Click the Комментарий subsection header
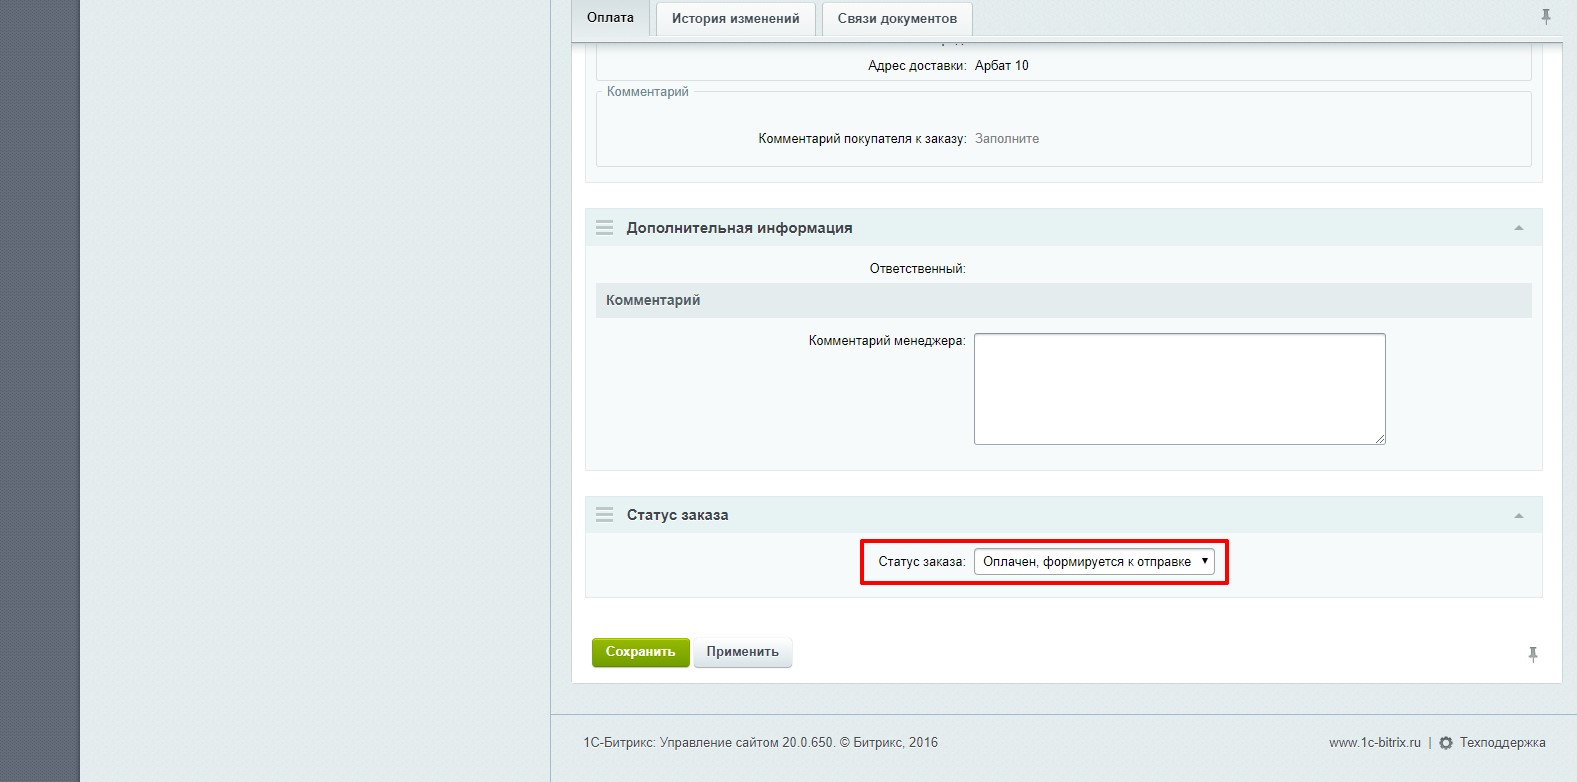The image size is (1577, 782). tap(1064, 300)
